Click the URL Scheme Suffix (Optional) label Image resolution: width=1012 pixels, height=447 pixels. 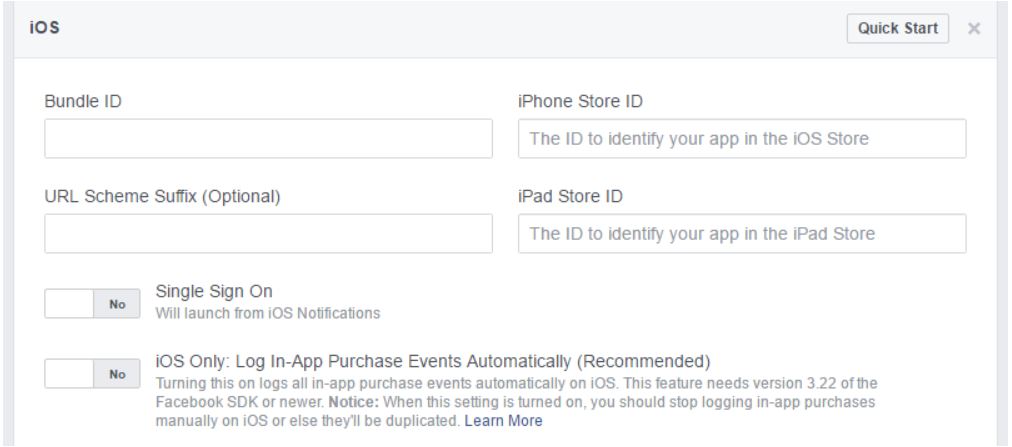click(162, 196)
